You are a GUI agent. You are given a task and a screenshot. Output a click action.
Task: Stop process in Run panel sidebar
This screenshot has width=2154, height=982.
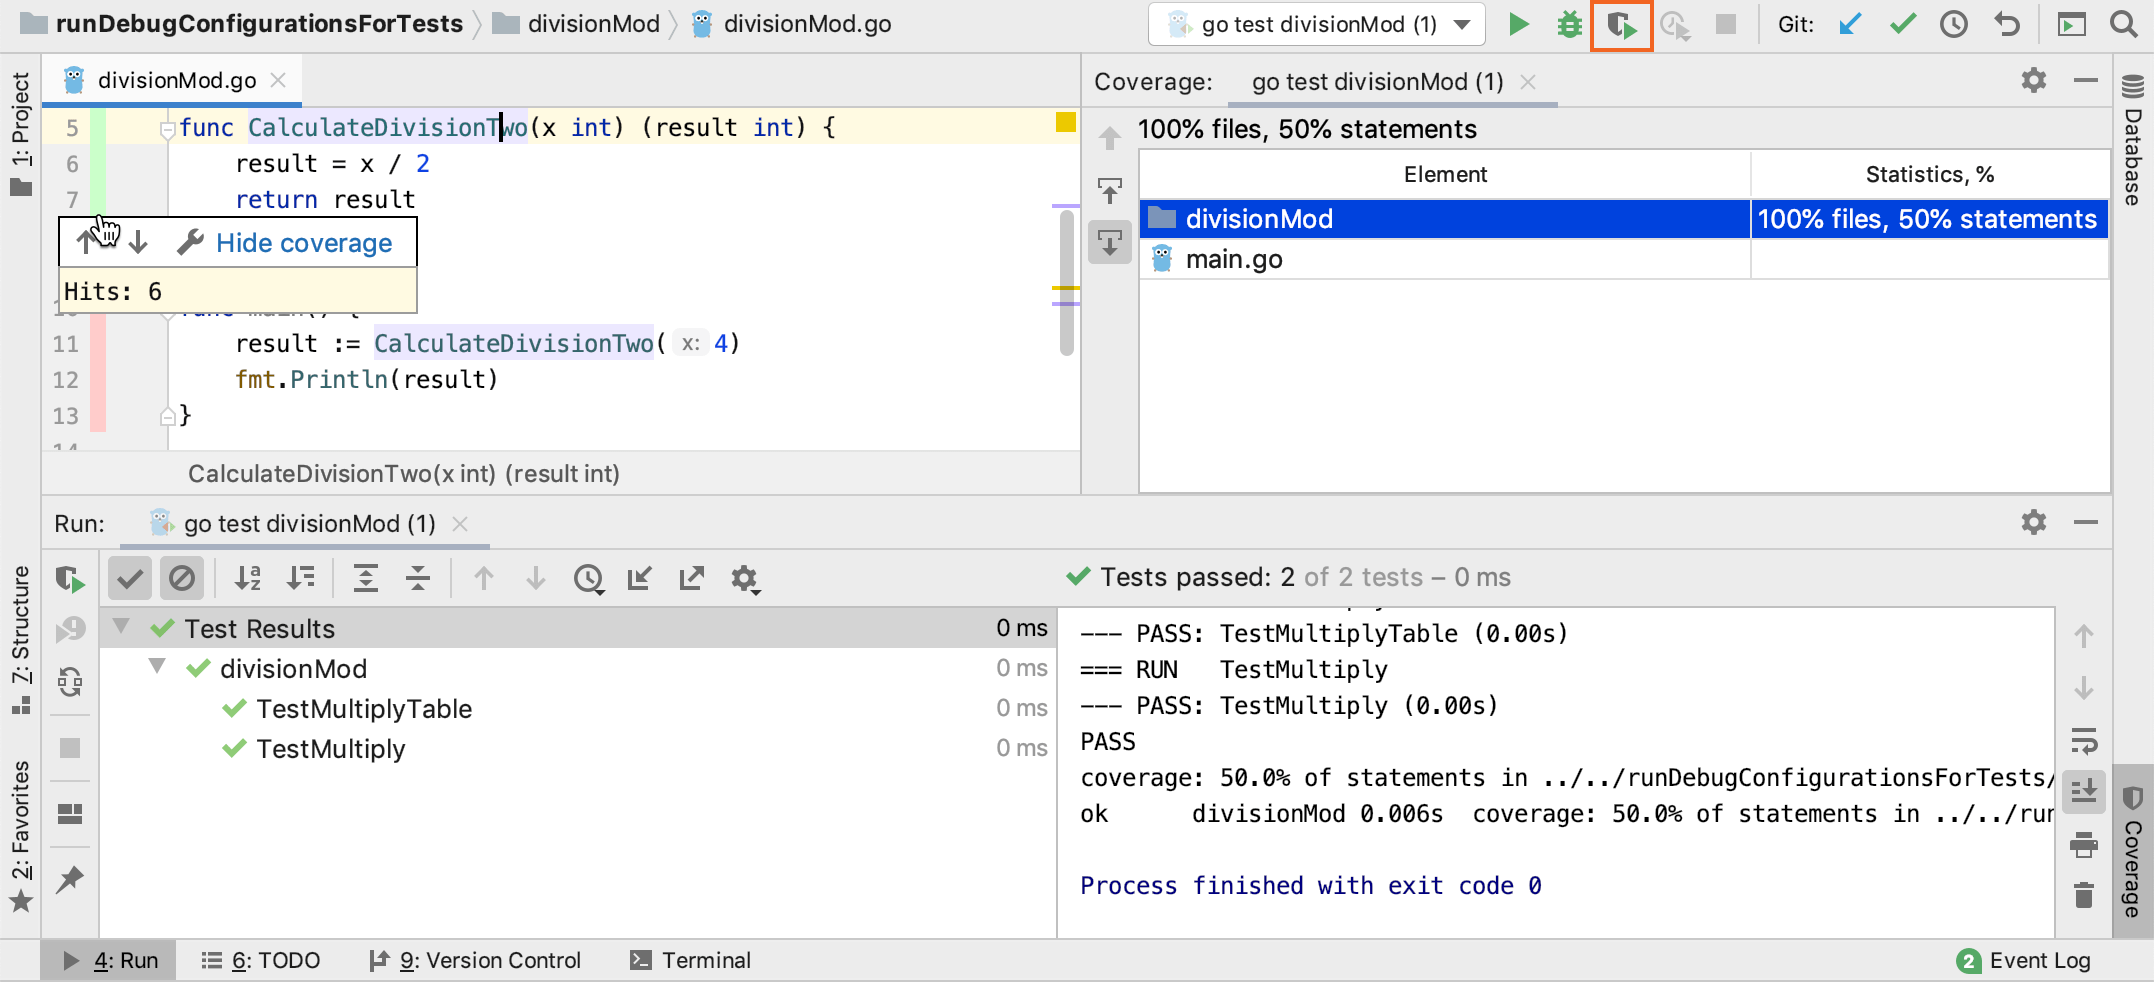tap(70, 748)
